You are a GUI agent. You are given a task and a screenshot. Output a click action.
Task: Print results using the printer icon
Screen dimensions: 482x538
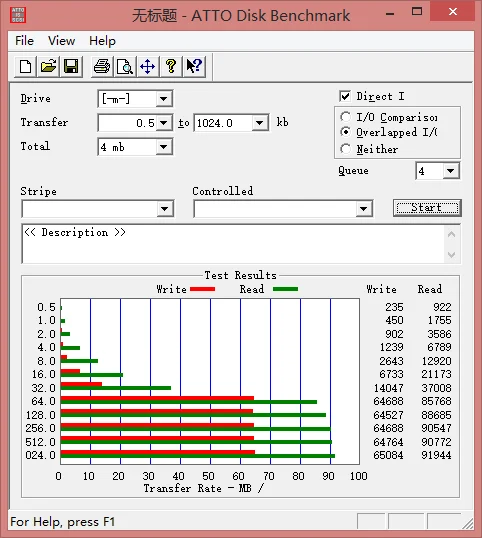102,66
